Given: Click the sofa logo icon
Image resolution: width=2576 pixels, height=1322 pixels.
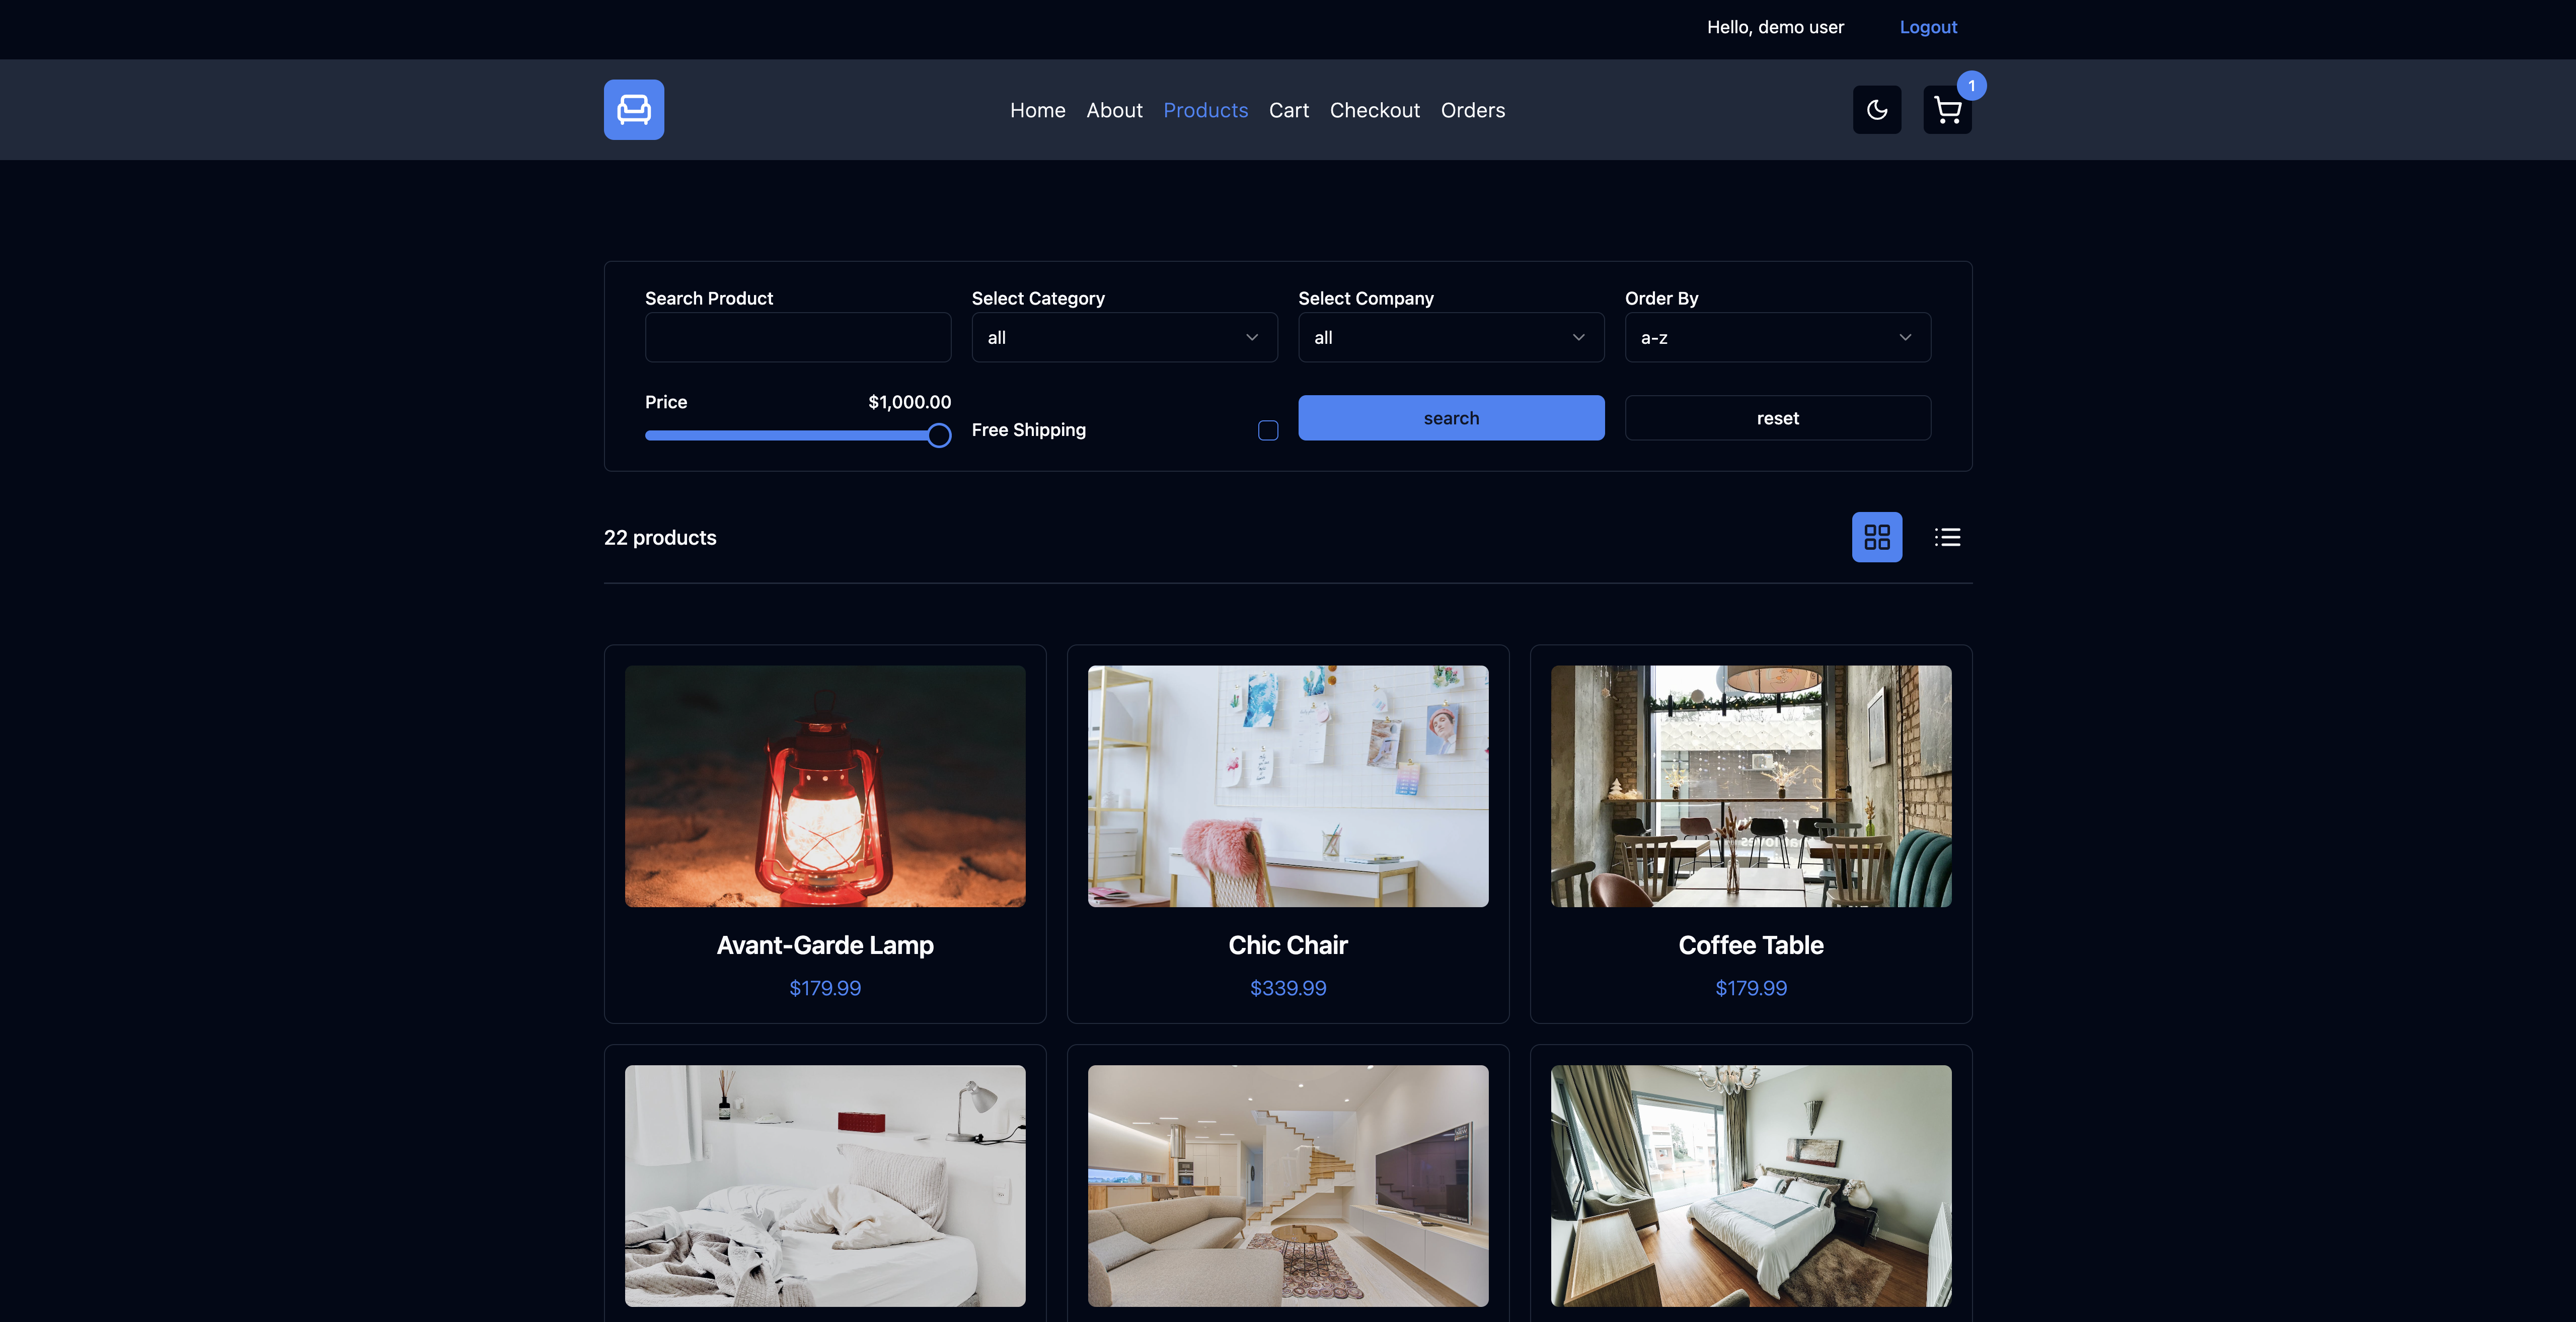Looking at the screenshot, I should coord(634,110).
